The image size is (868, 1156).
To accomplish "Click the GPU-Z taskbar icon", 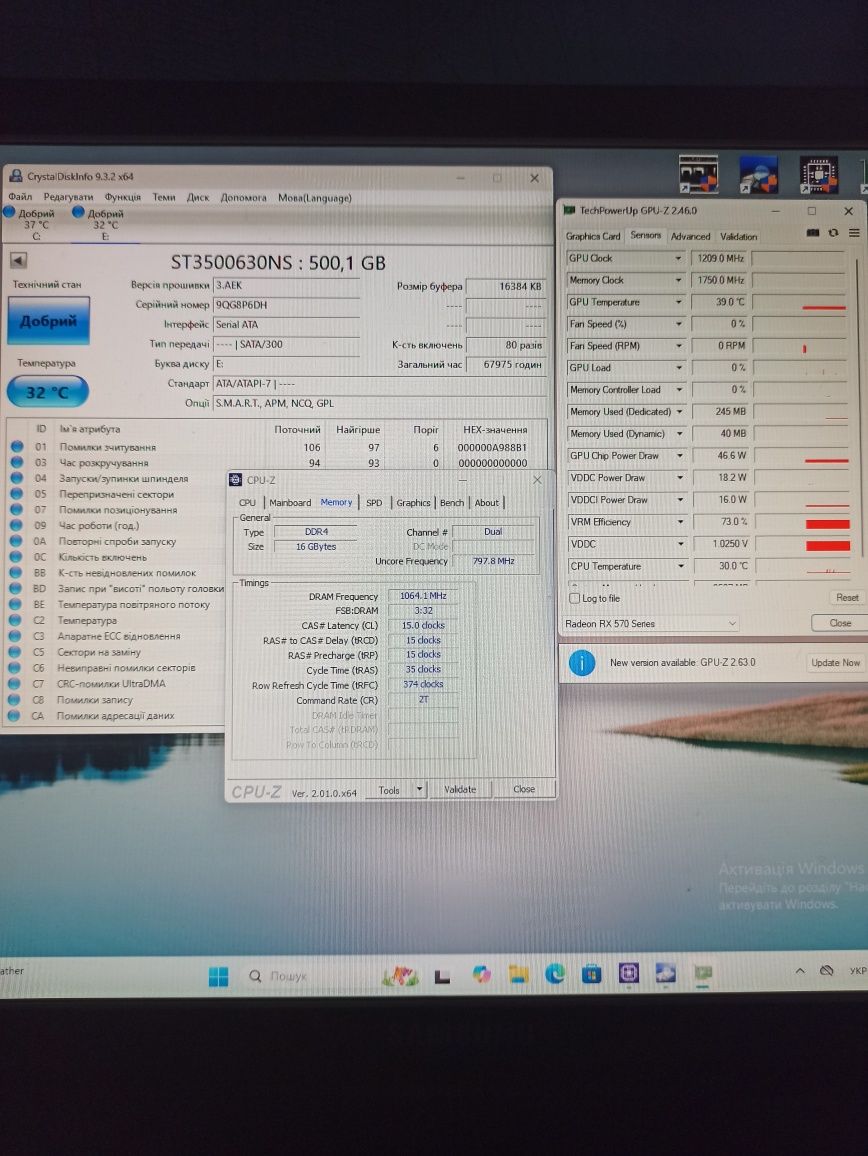I will 703,974.
